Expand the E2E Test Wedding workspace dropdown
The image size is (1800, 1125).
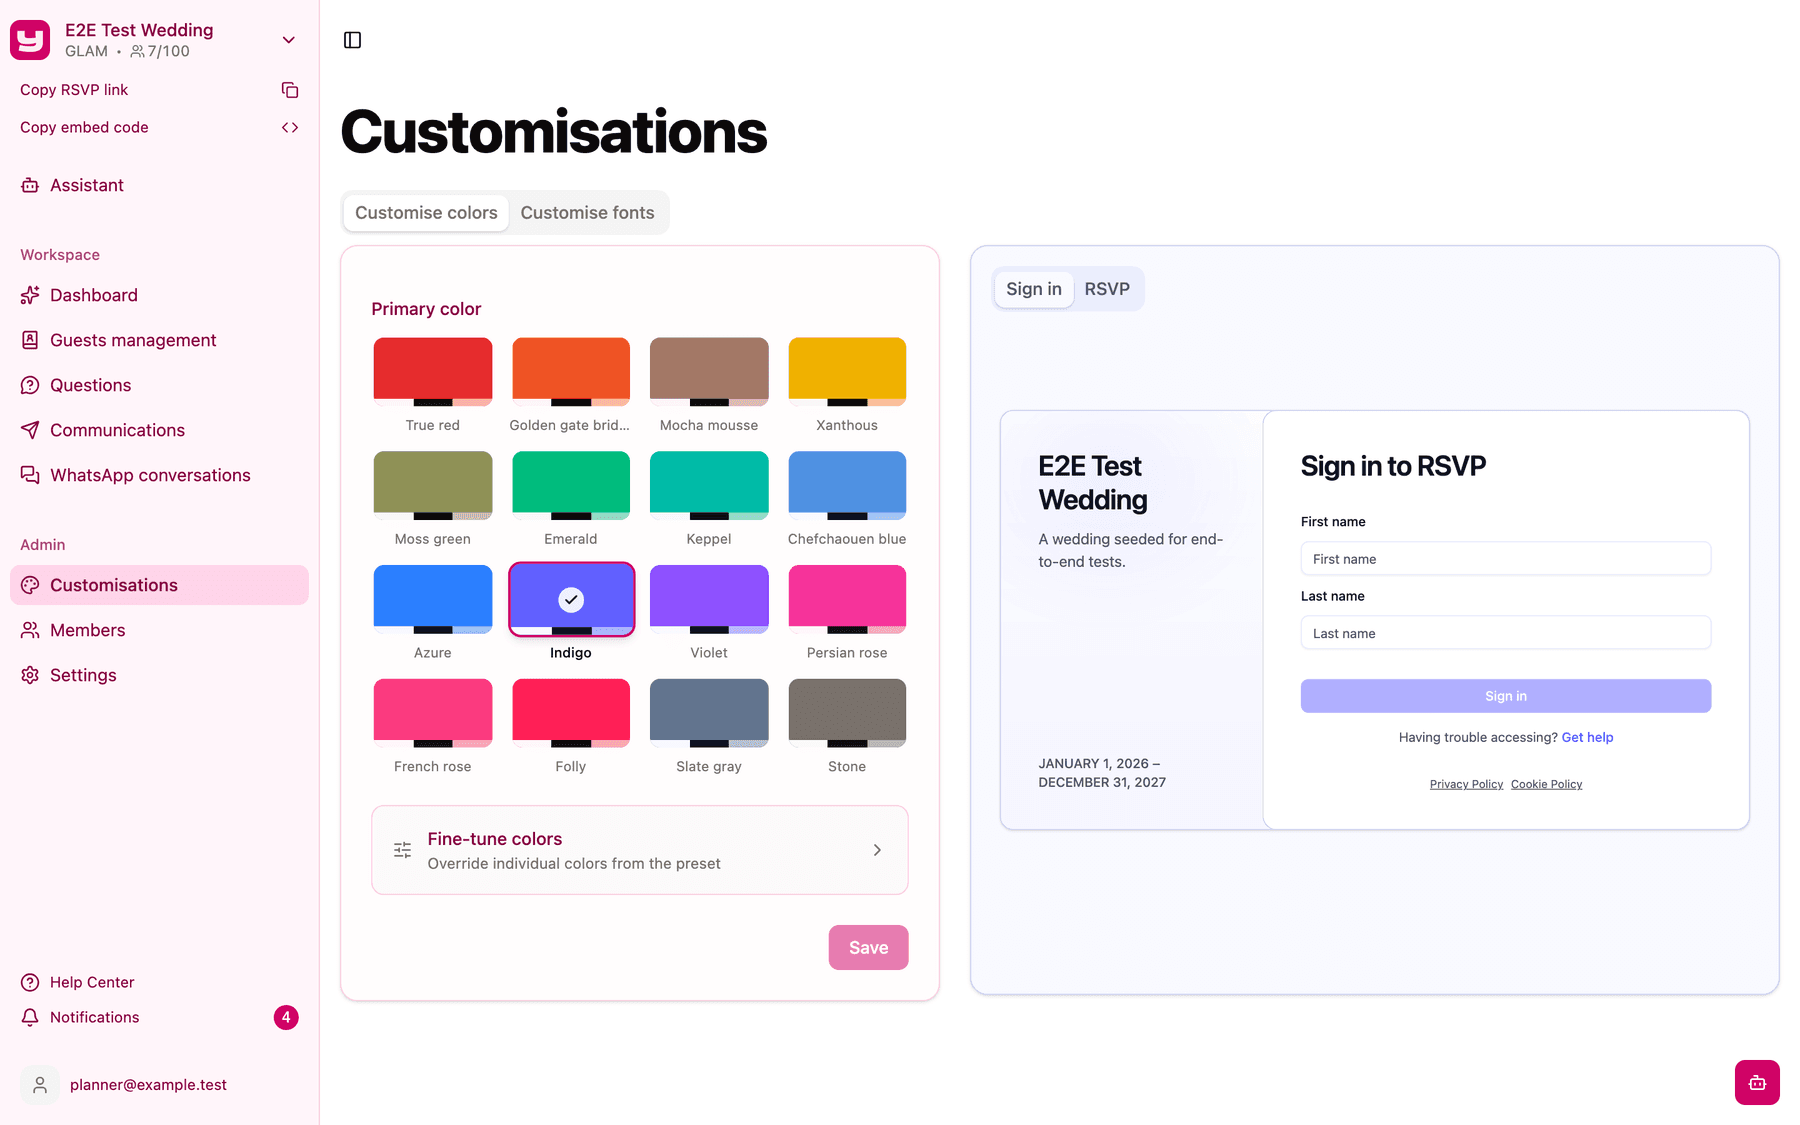click(289, 40)
